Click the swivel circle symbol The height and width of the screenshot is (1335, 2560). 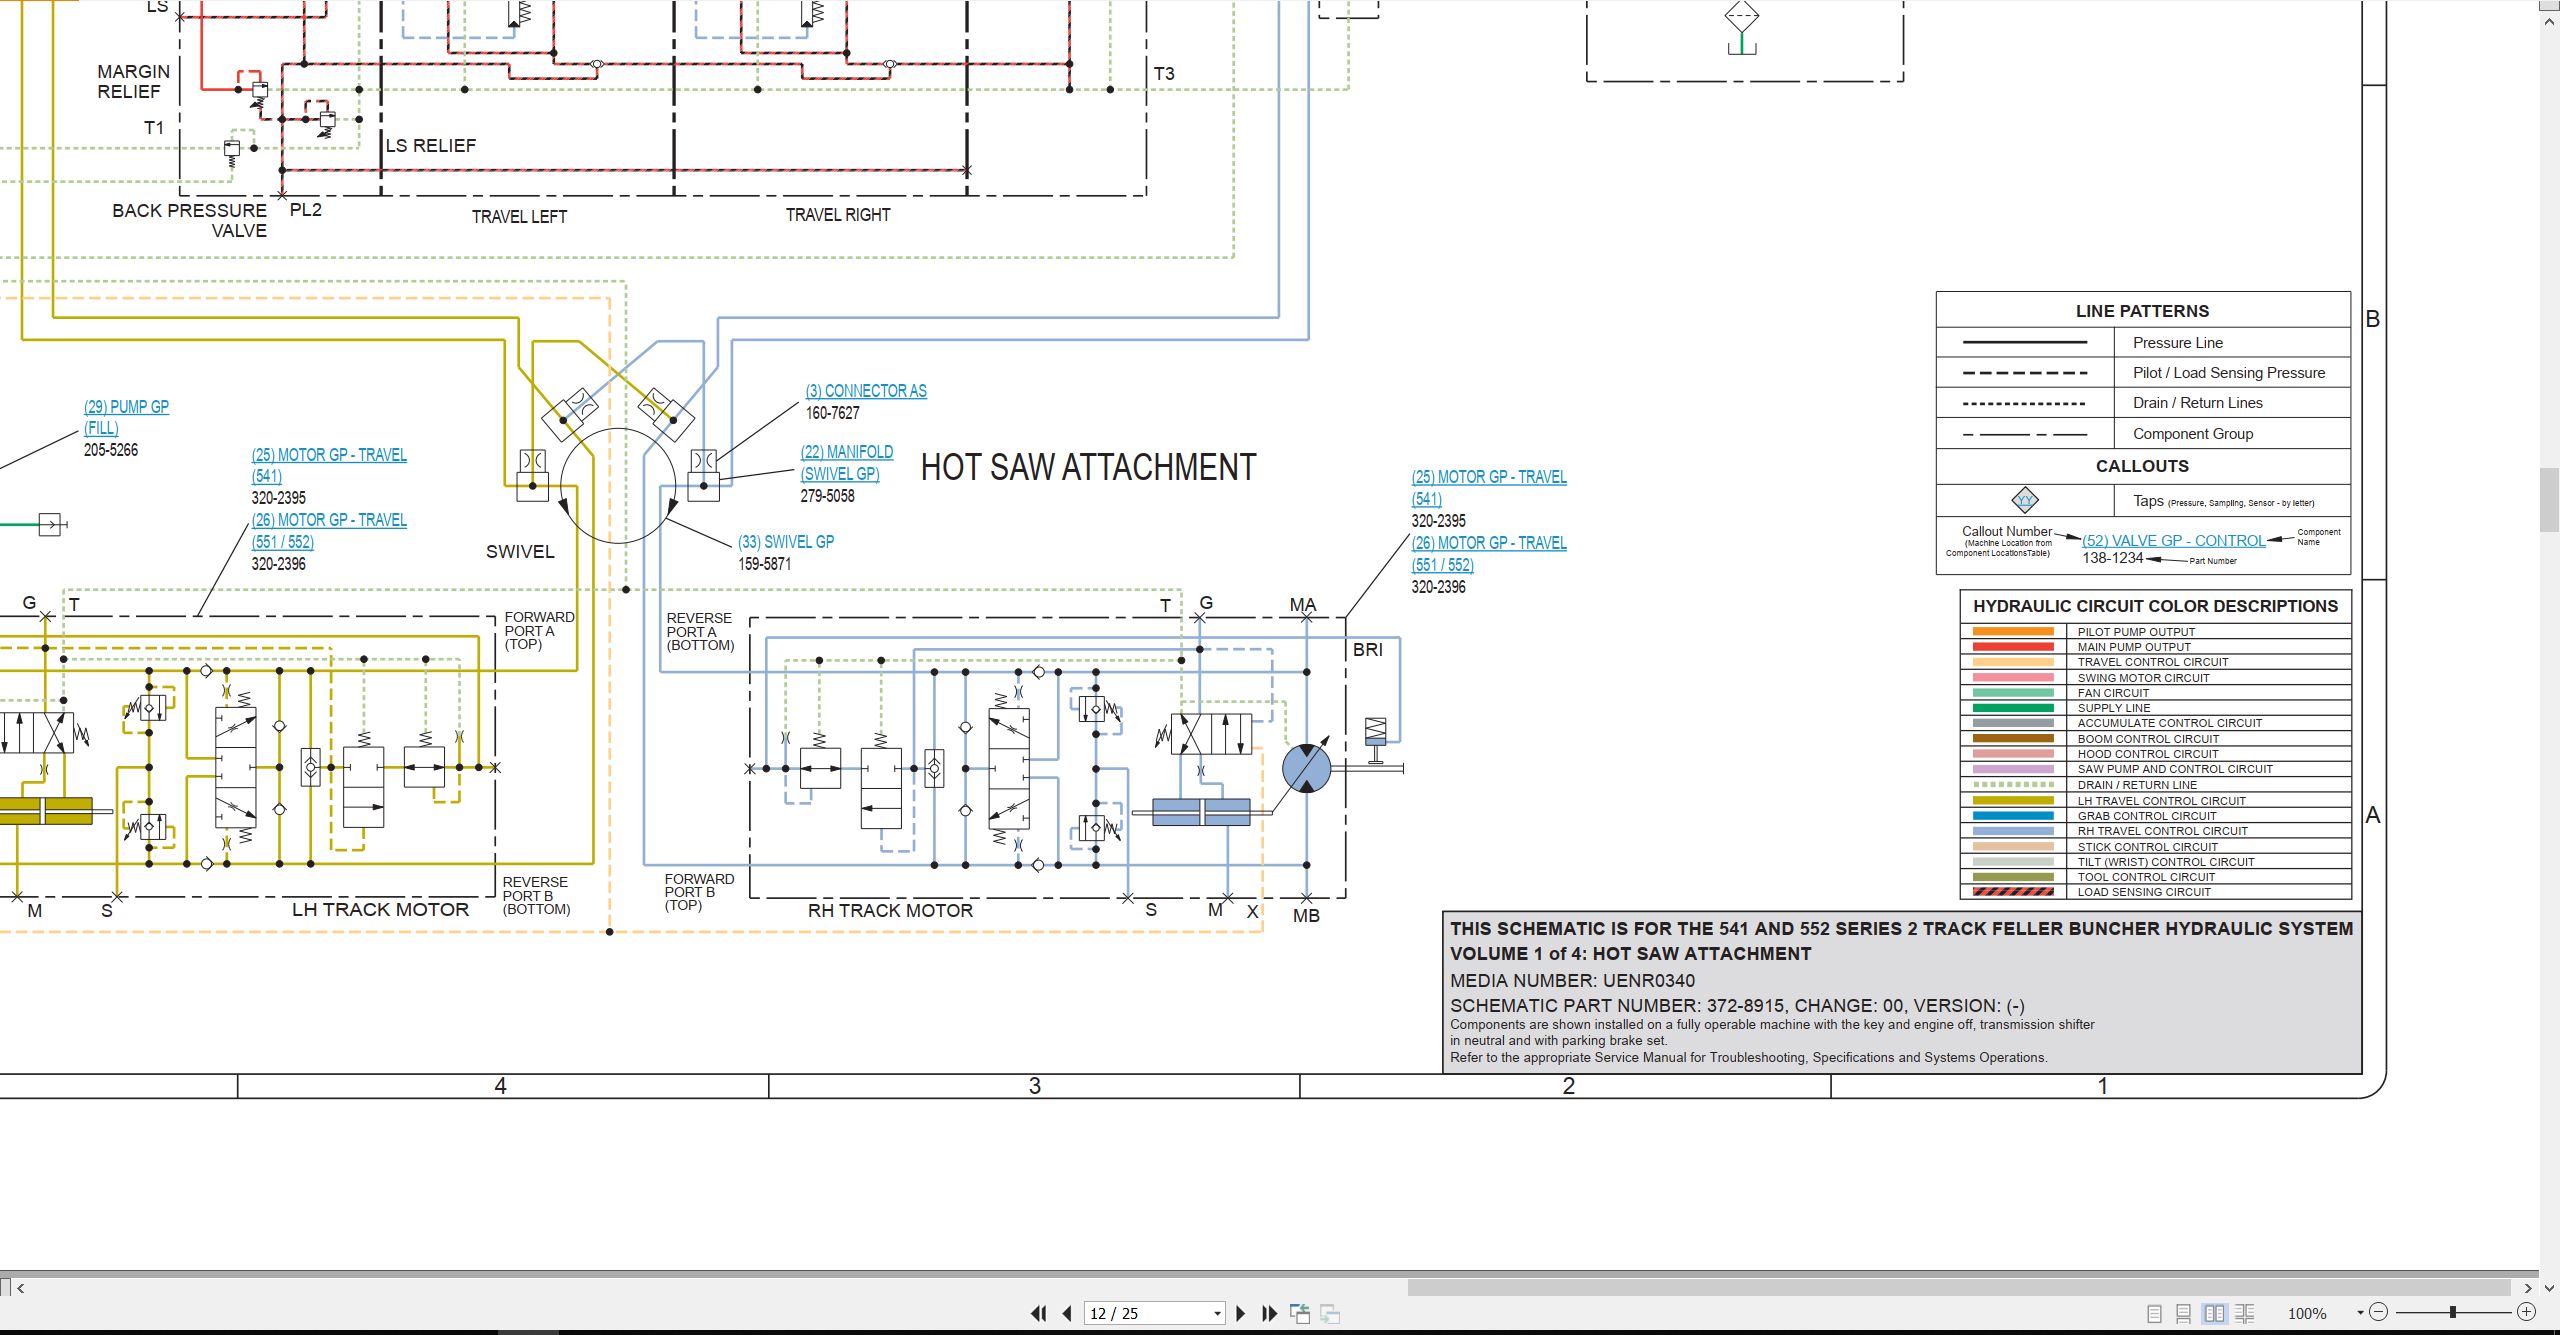coord(618,486)
